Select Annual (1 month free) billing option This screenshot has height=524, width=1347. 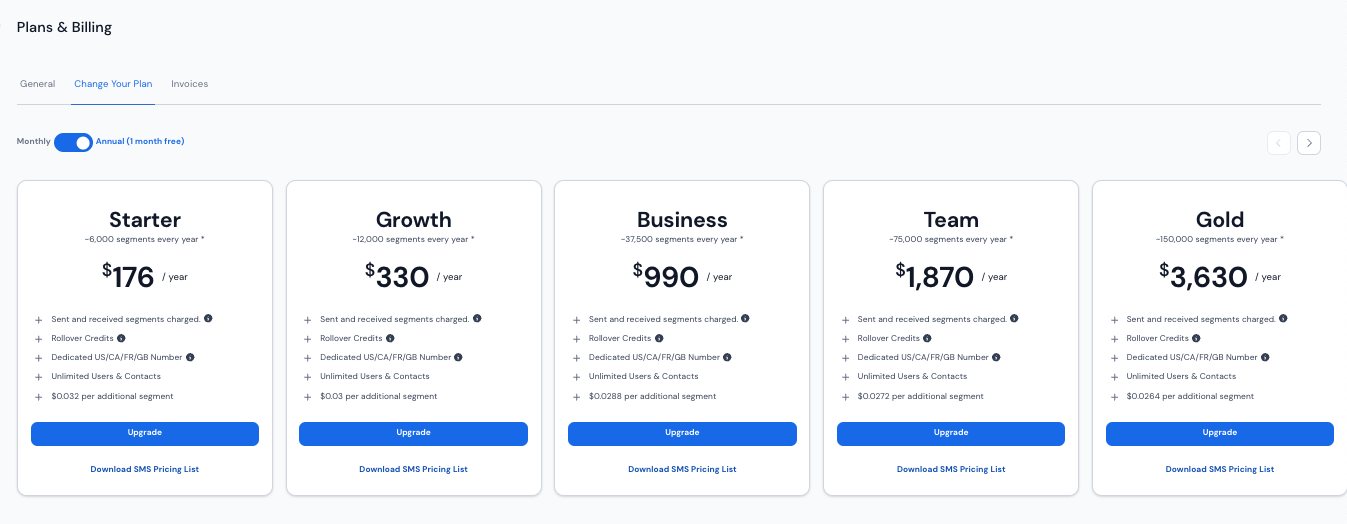140,142
